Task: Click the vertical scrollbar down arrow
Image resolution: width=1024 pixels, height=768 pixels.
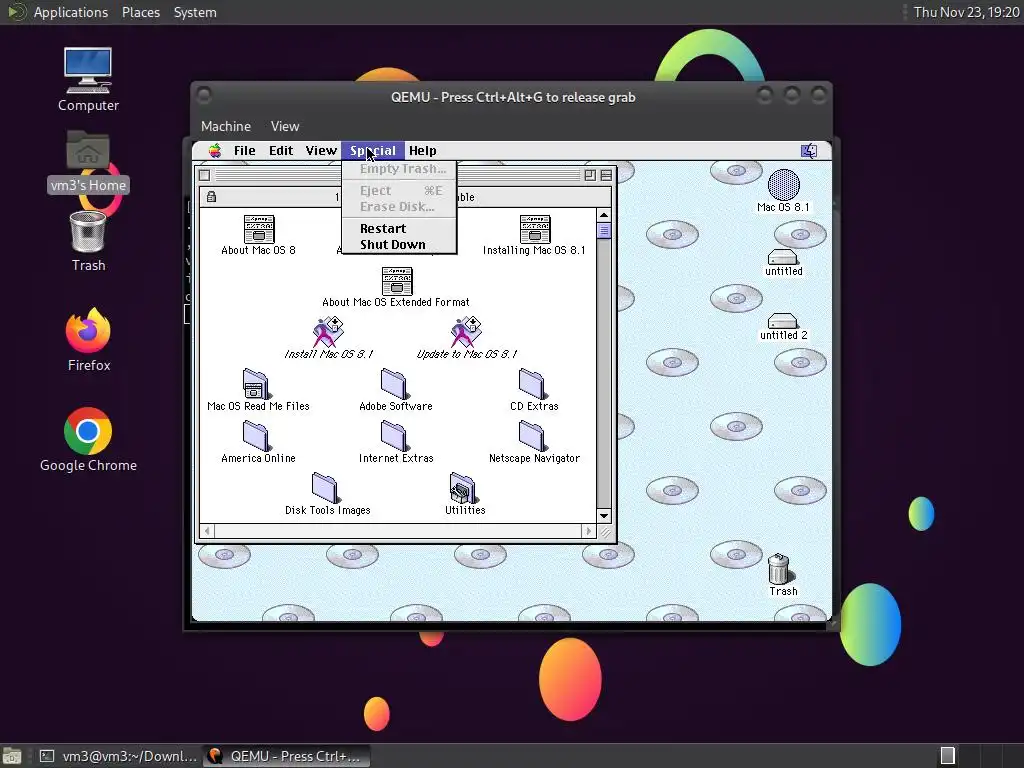Action: (604, 516)
